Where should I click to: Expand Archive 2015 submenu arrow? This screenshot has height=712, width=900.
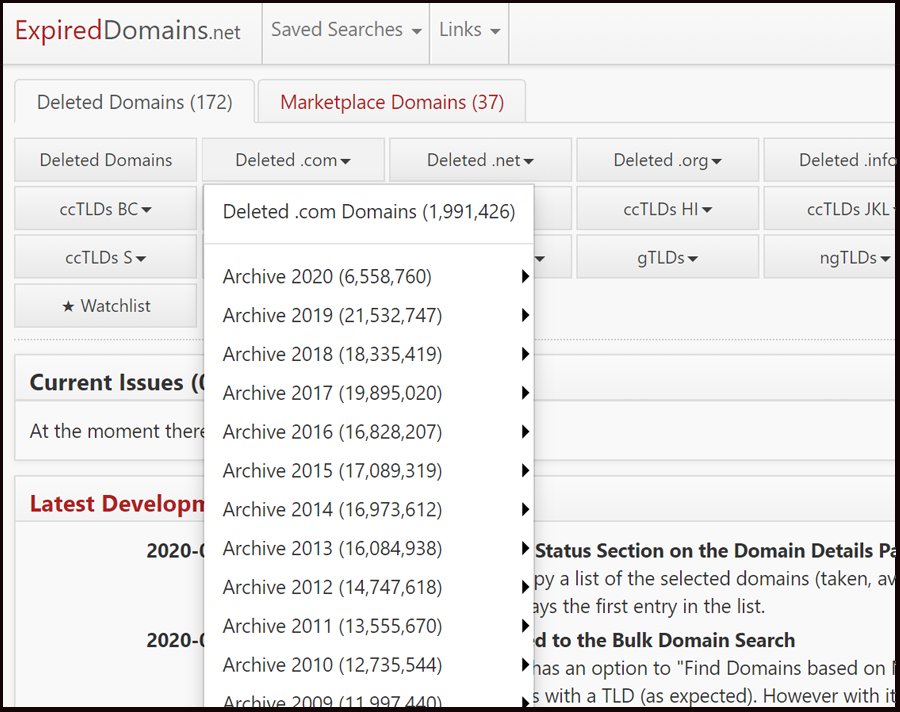(525, 471)
